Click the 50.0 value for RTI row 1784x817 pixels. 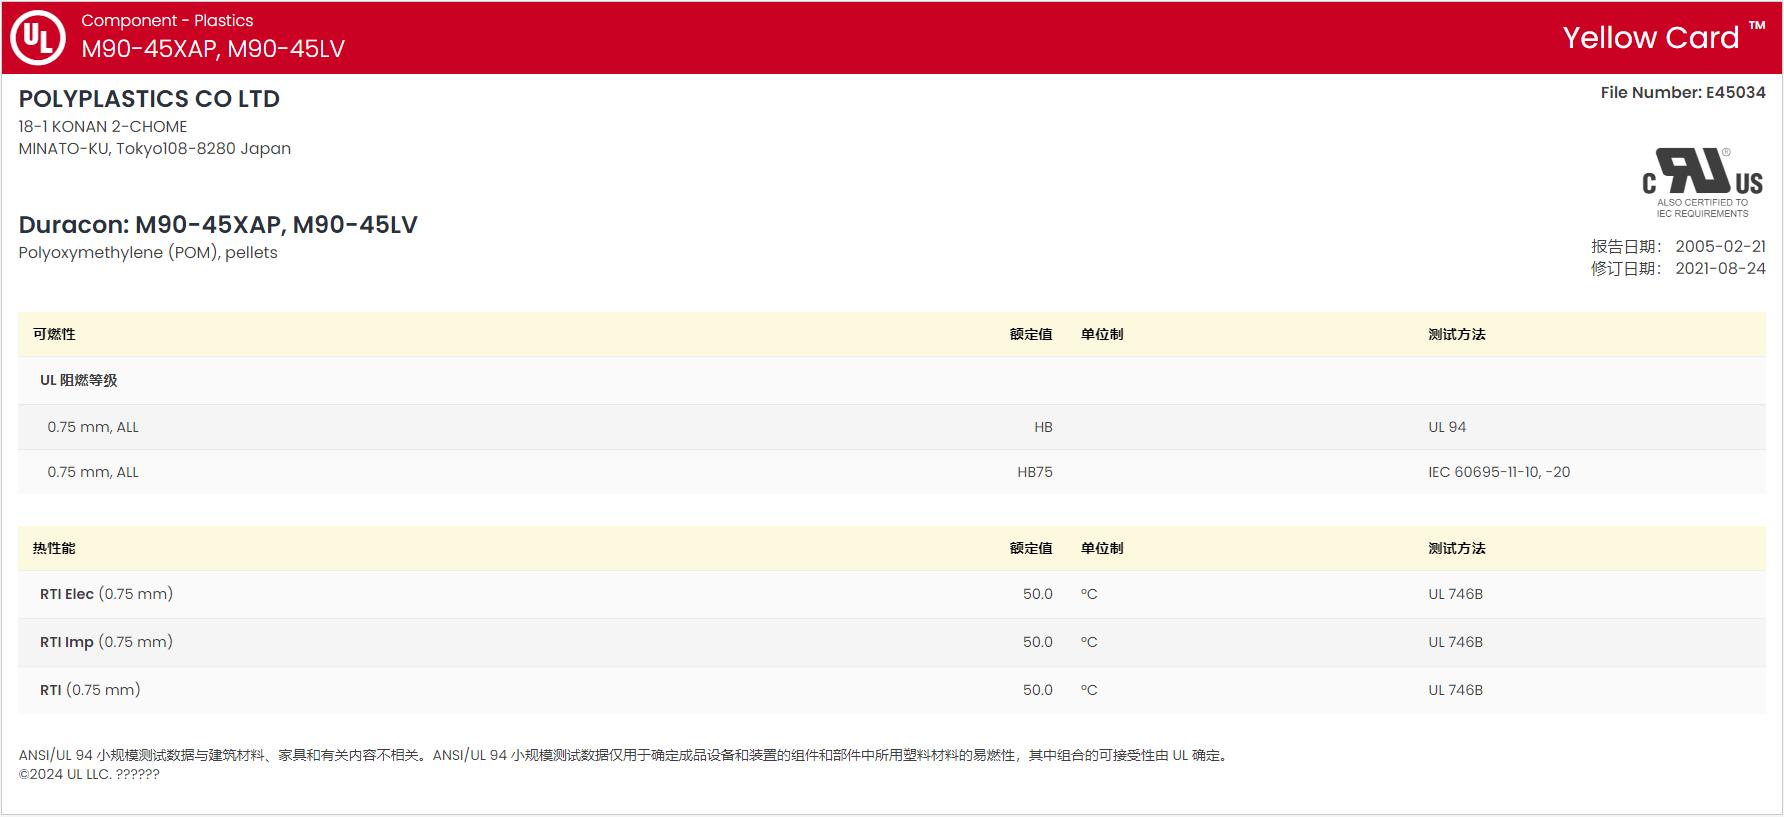[1038, 690]
